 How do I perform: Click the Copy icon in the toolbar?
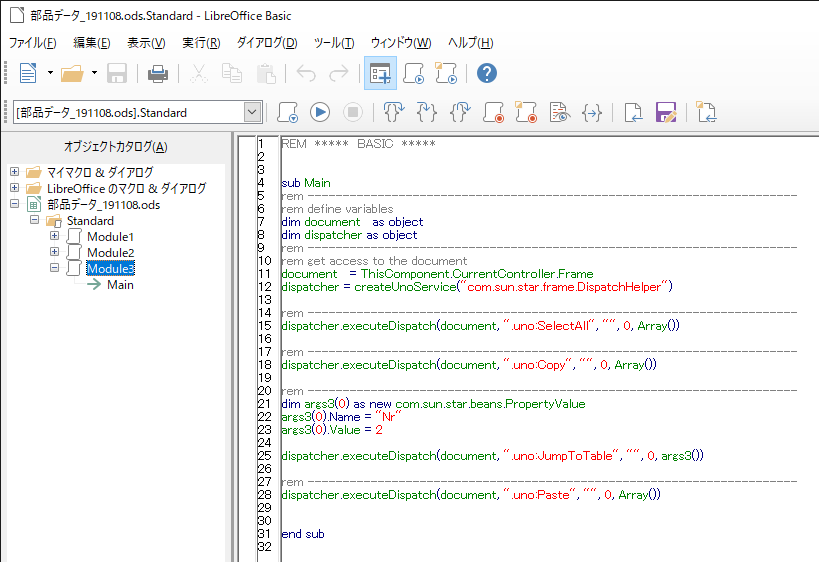click(231, 73)
